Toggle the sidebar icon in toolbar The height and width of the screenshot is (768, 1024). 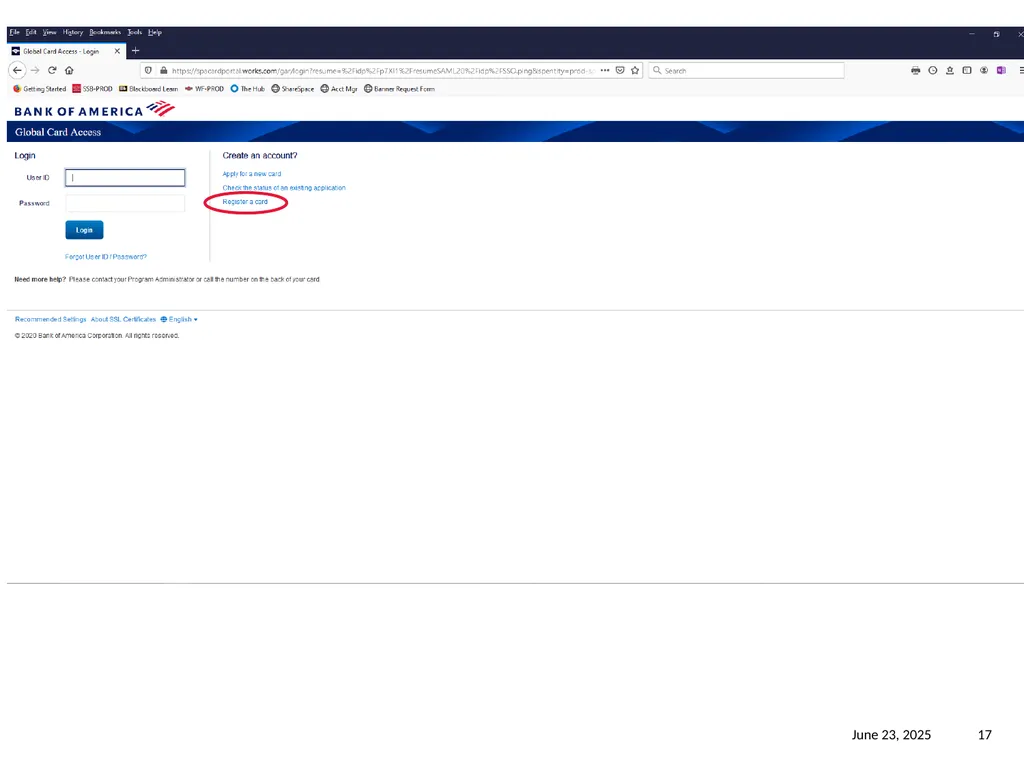[x=967, y=71]
